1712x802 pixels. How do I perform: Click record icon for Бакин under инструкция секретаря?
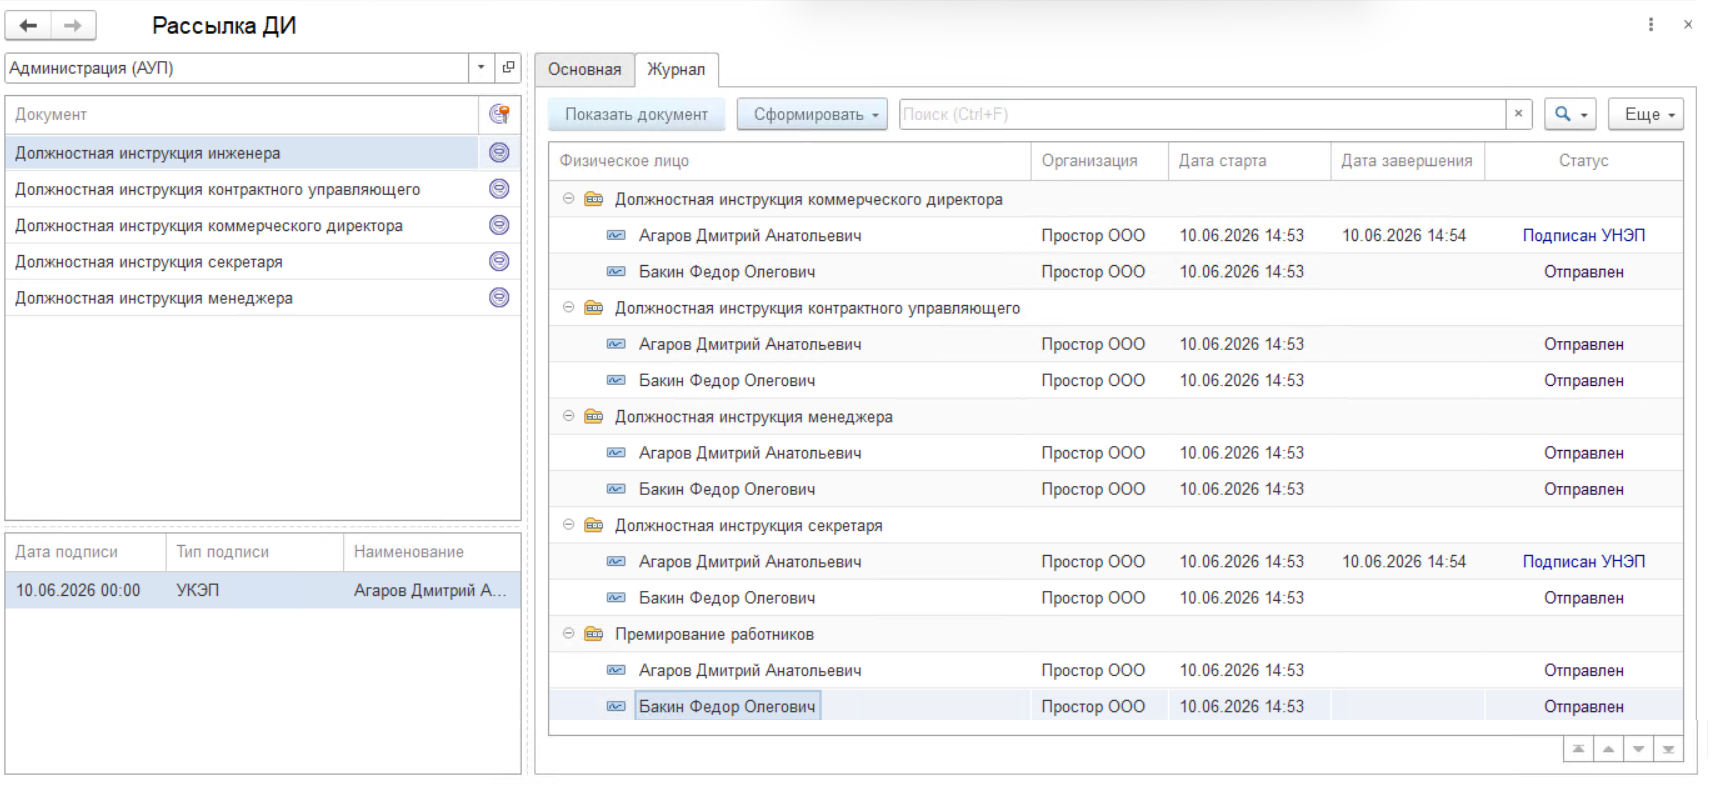(x=617, y=598)
